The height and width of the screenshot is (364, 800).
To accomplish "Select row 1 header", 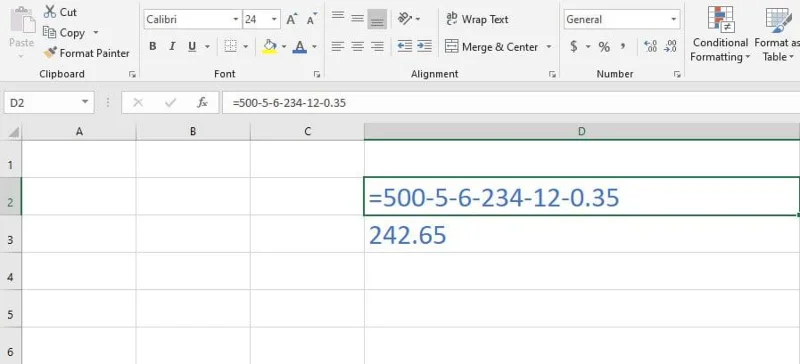I will (x=11, y=159).
